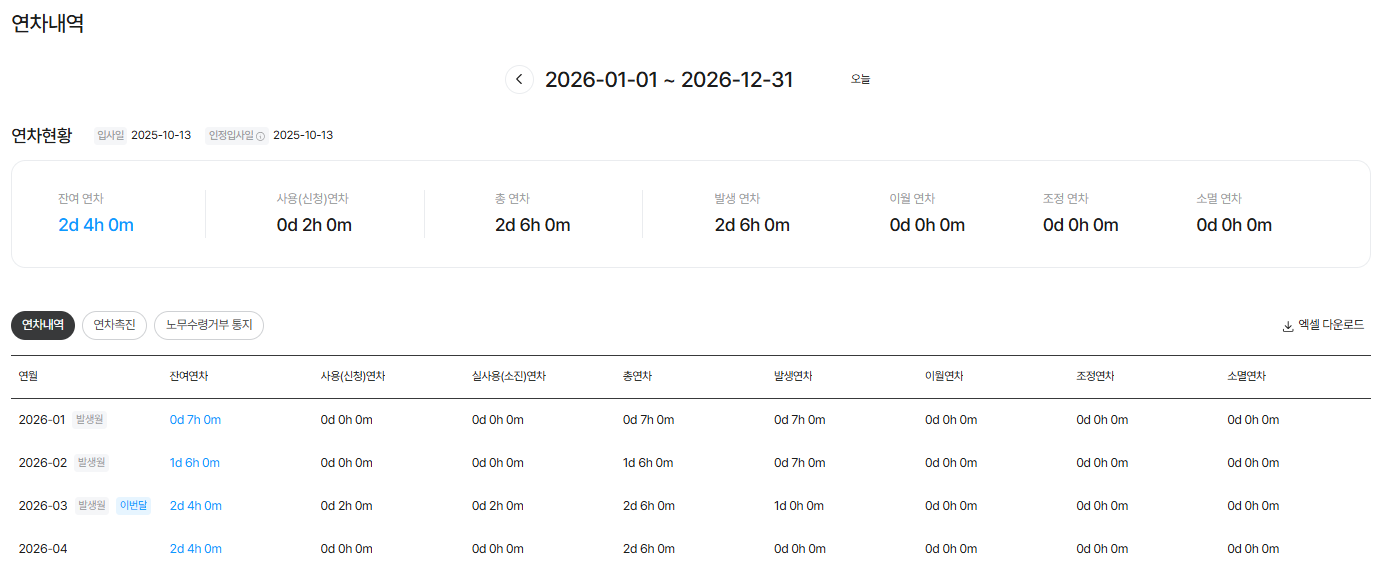Click 2026-02 remaining leave 1d 6h 0m

(195, 463)
